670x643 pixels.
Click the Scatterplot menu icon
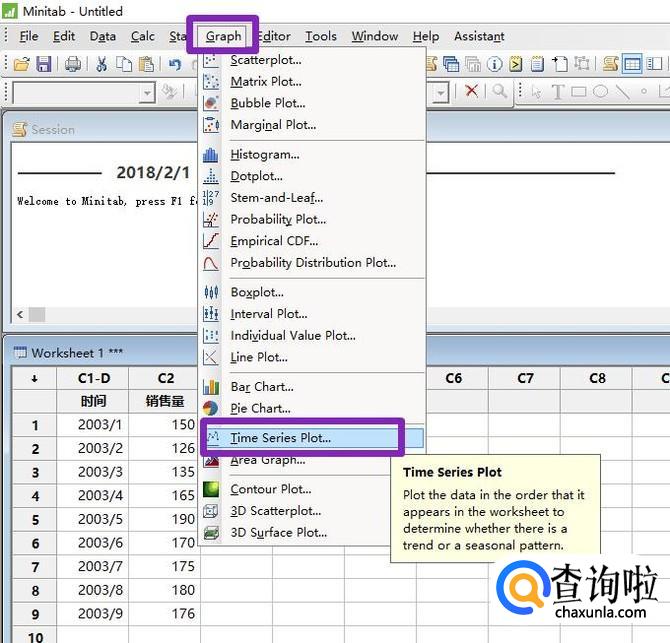pyautogui.click(x=211, y=61)
